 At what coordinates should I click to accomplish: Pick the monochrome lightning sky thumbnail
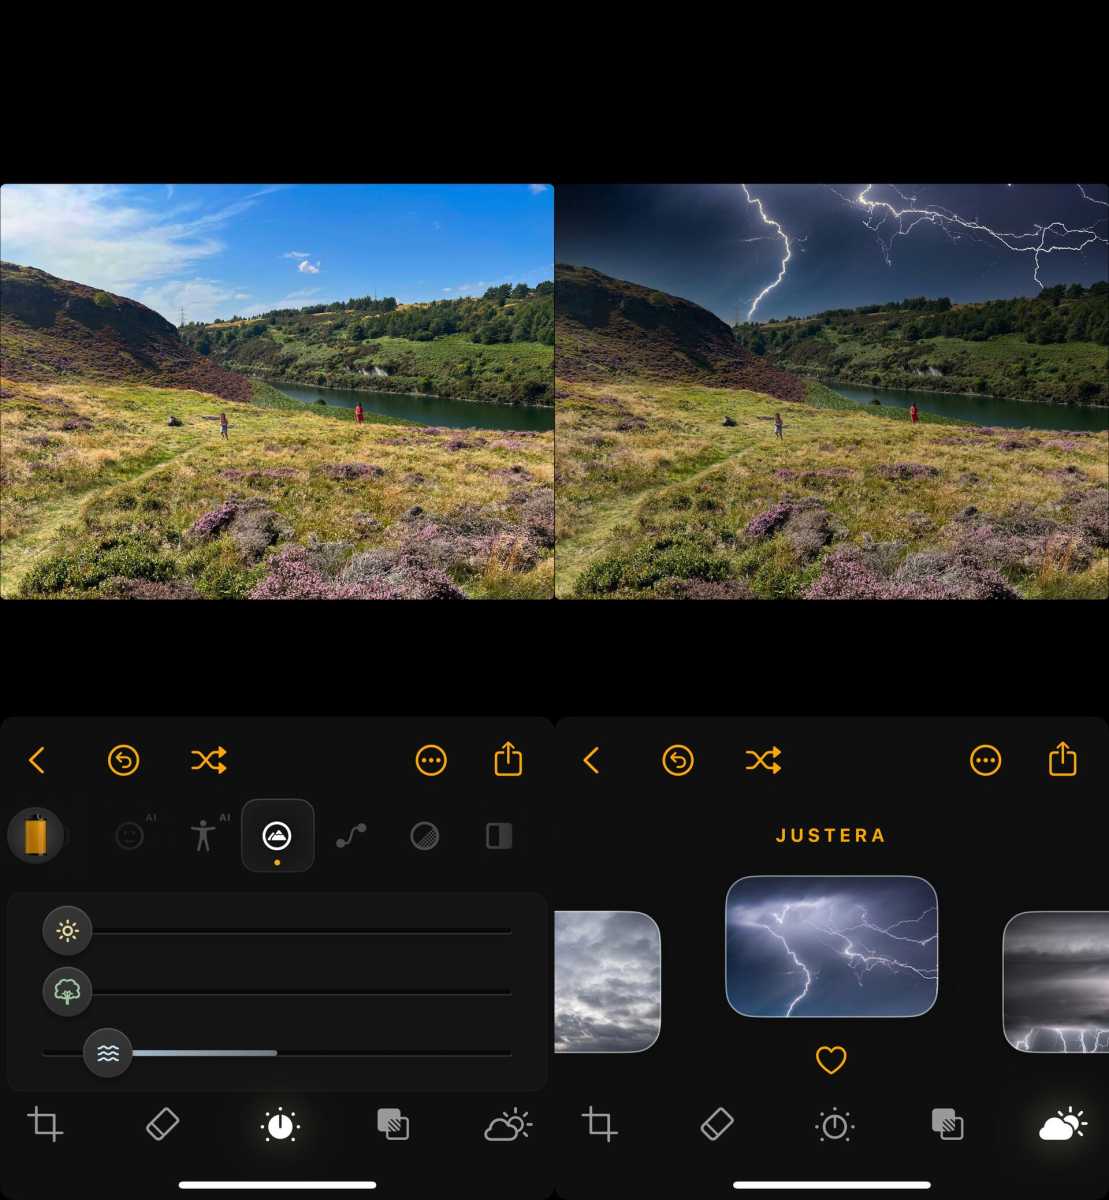[x=1056, y=981]
